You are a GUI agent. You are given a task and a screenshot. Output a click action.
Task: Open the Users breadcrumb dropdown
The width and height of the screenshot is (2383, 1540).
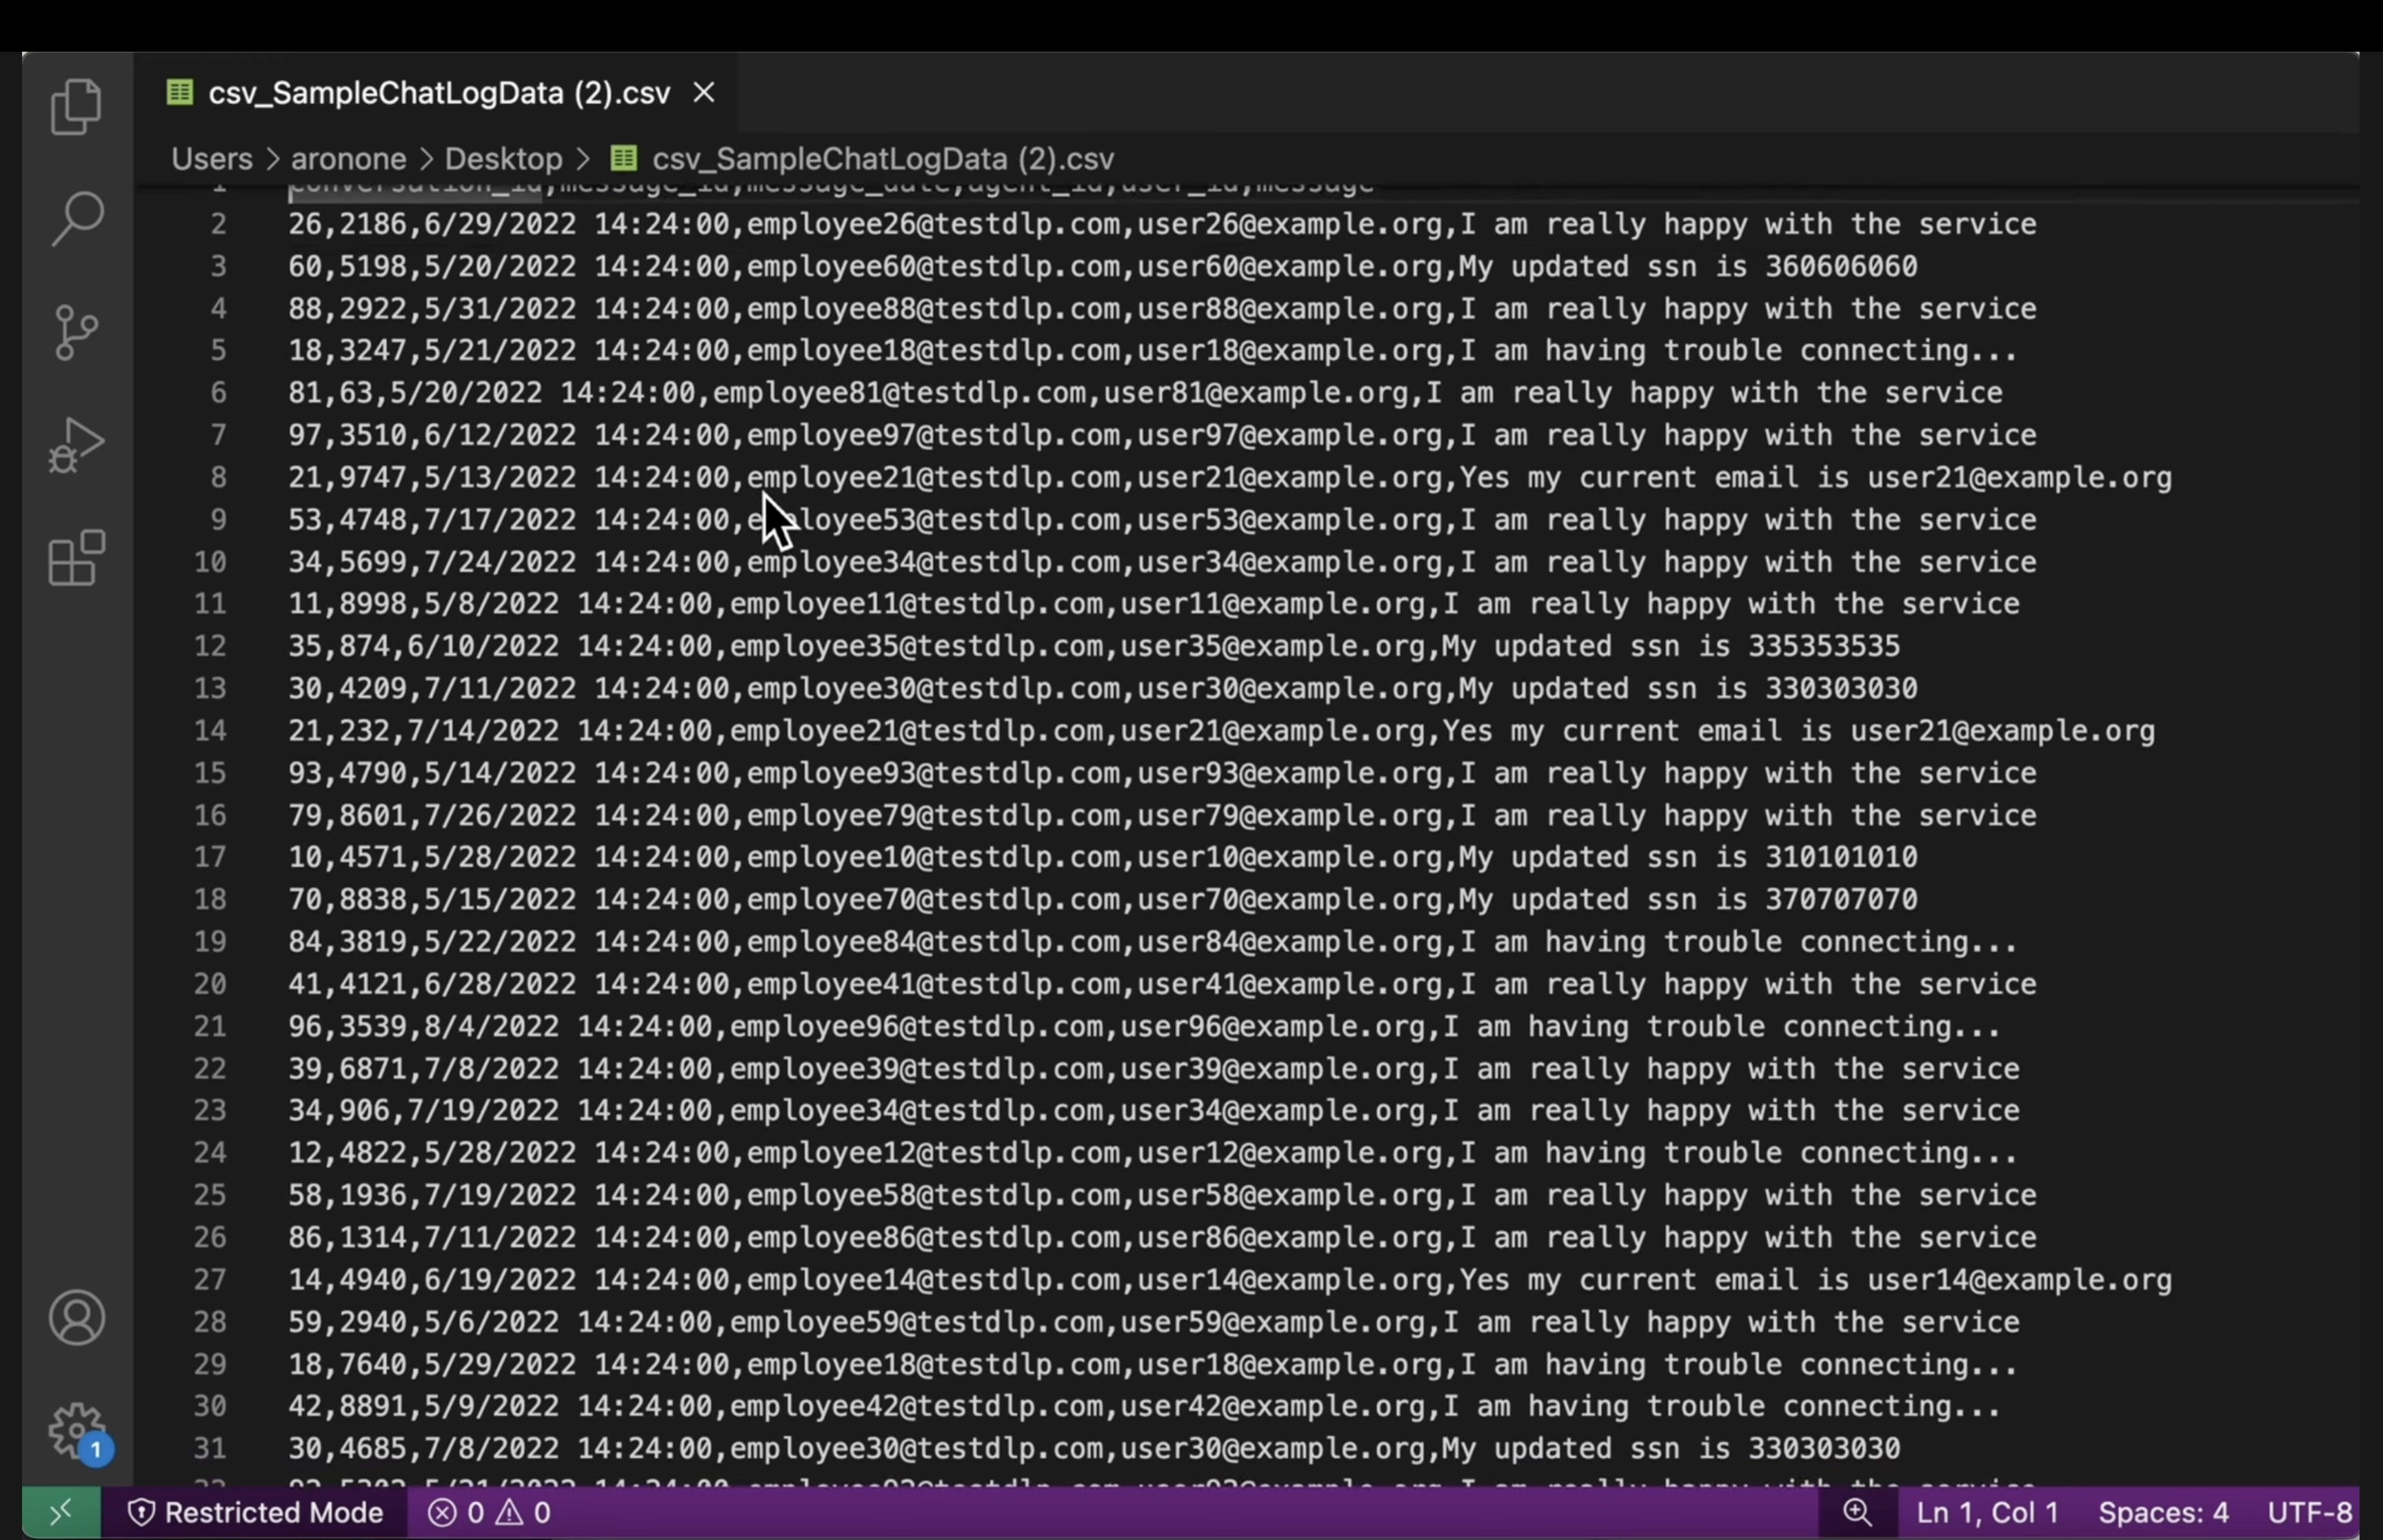[x=211, y=158]
